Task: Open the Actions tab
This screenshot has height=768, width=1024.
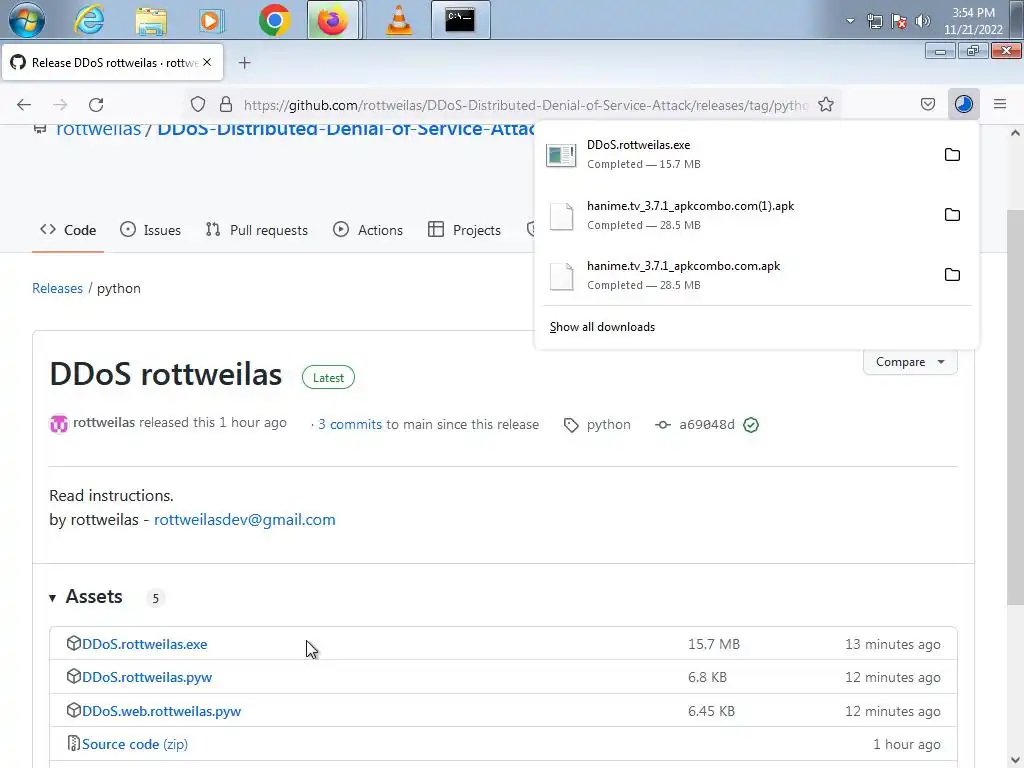Action: click(x=368, y=230)
